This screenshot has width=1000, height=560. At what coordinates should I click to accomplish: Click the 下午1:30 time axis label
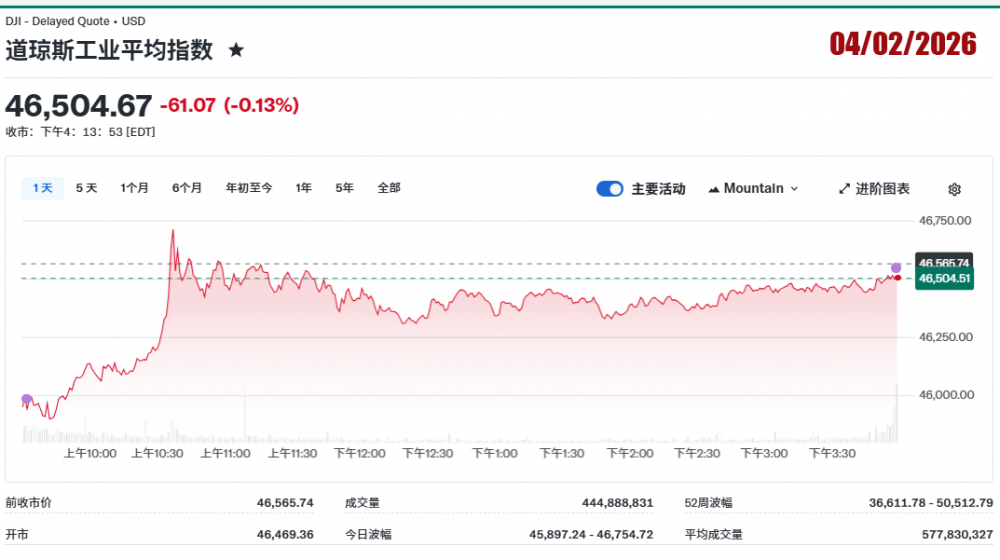coord(562,453)
